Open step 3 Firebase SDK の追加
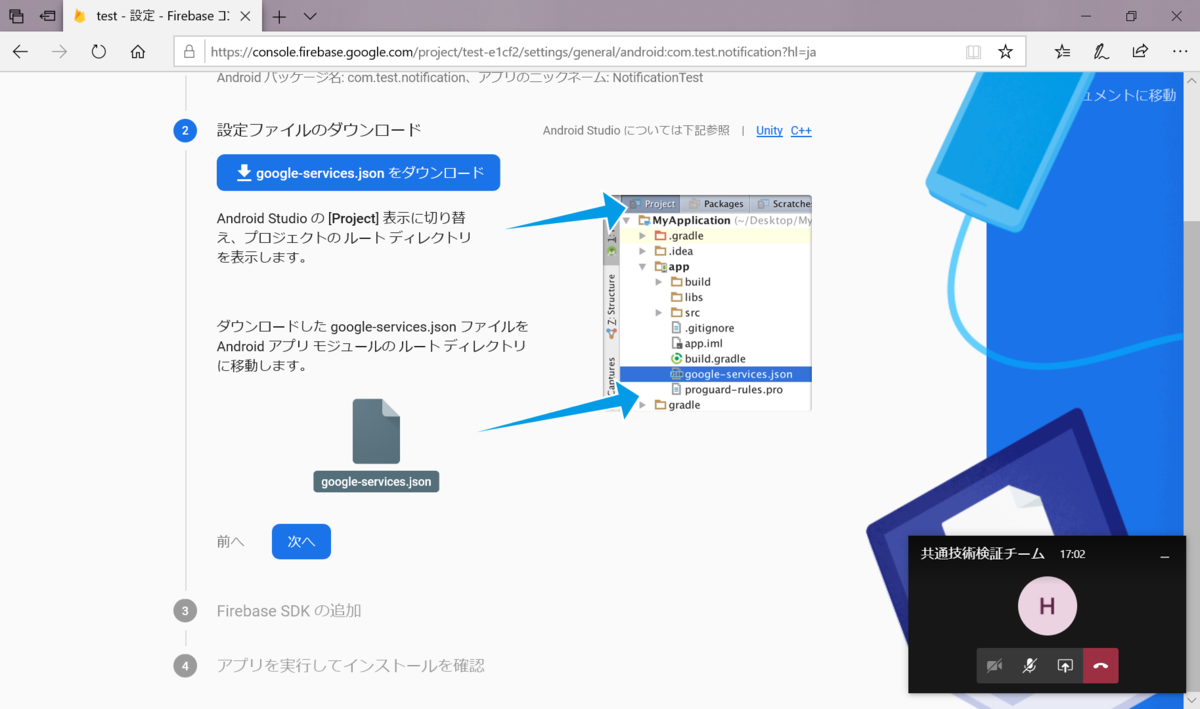 (x=289, y=610)
